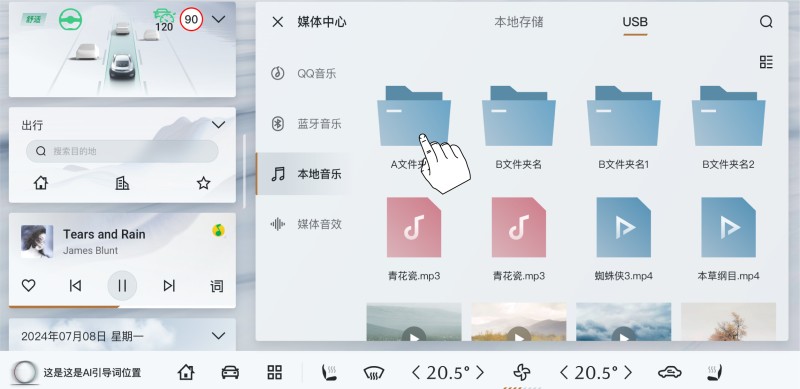Open 蓝牙音乐 in sidebar

305,124
